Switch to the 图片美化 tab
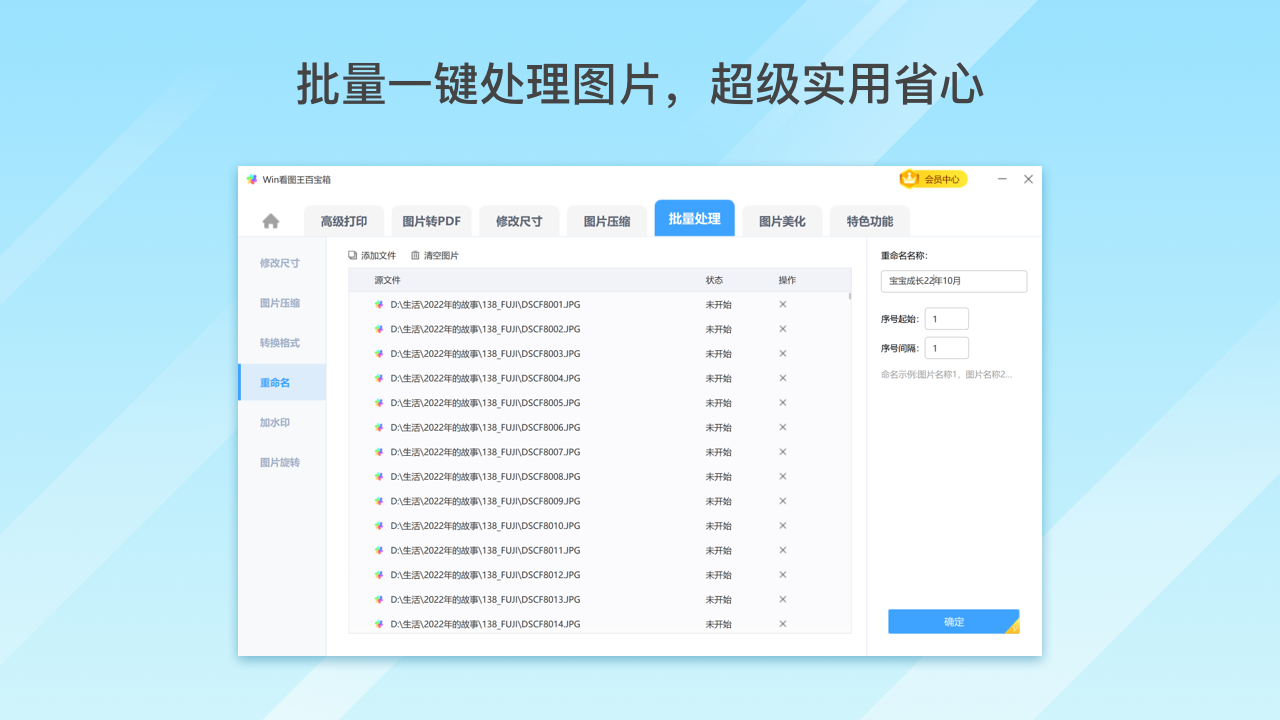Image resolution: width=1280 pixels, height=720 pixels. [x=781, y=220]
